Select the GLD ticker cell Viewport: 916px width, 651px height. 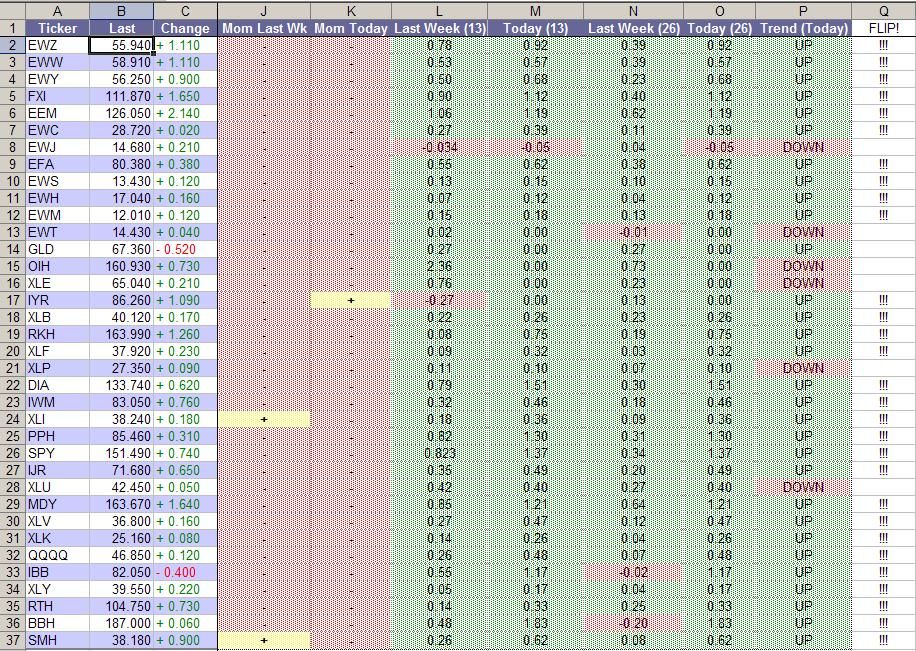(x=57, y=249)
